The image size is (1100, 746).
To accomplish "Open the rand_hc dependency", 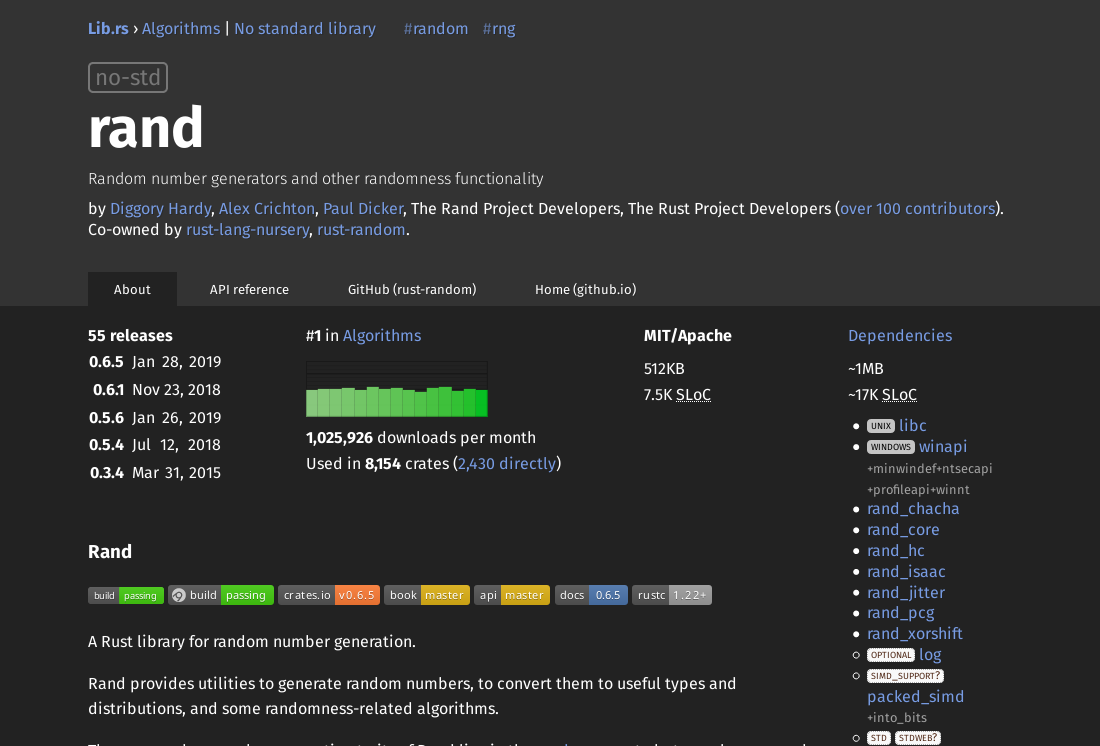I will (x=896, y=551).
